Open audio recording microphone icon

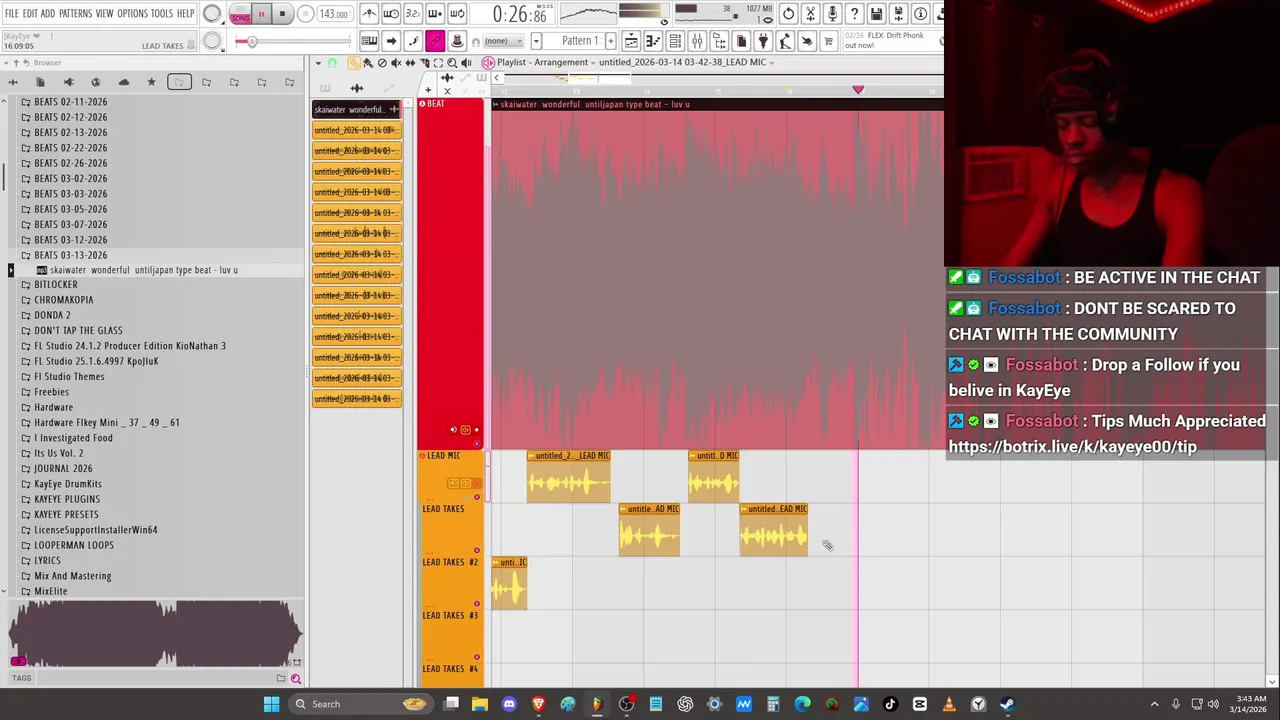click(832, 14)
